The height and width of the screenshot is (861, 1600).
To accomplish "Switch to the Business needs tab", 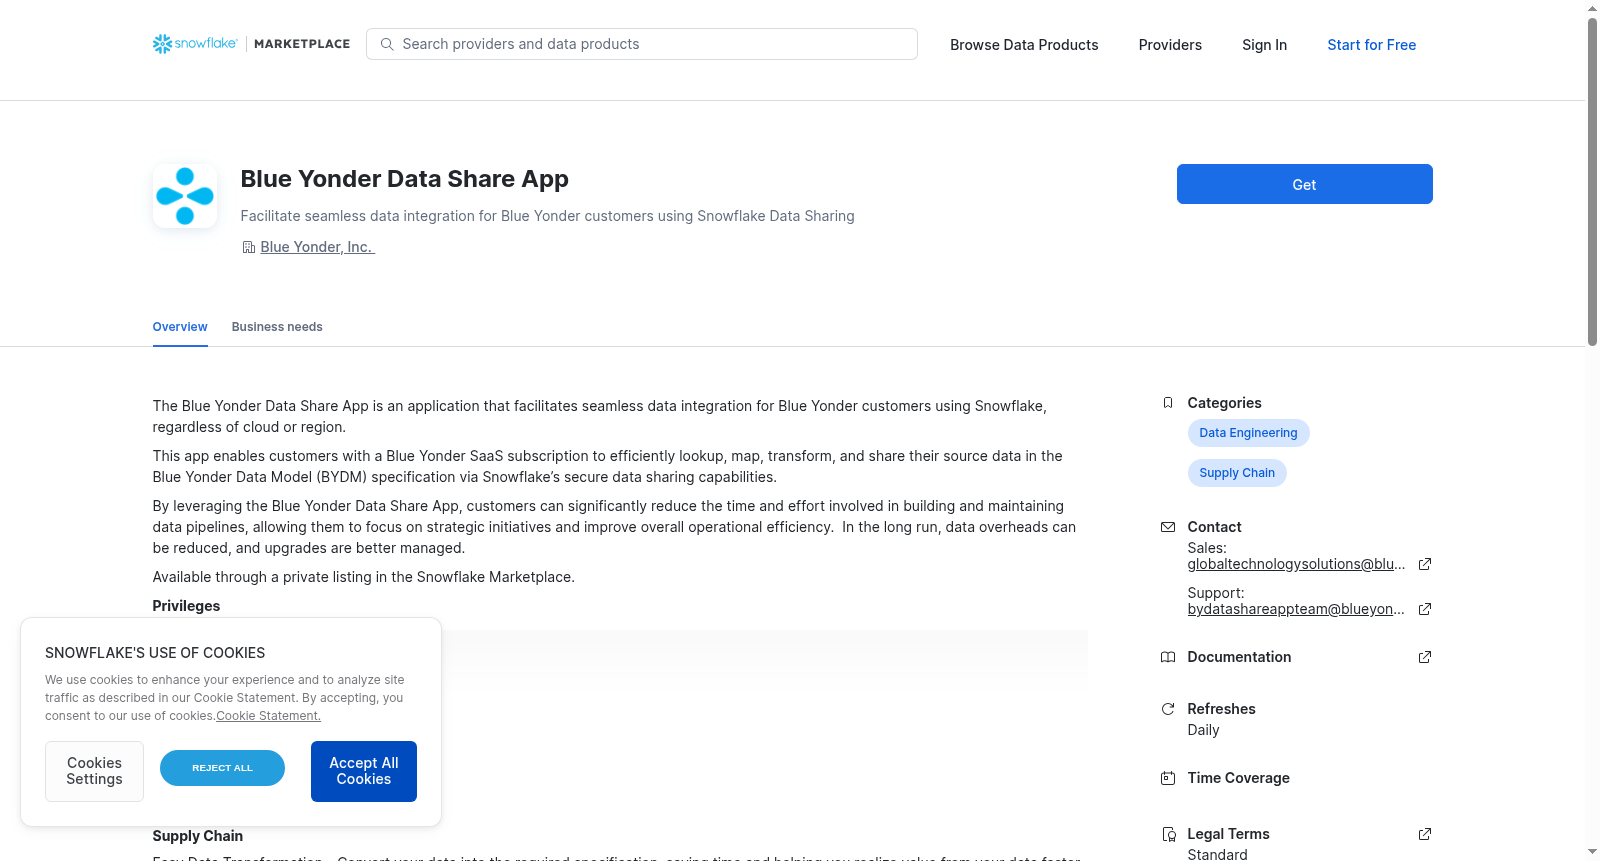I will [x=277, y=327].
